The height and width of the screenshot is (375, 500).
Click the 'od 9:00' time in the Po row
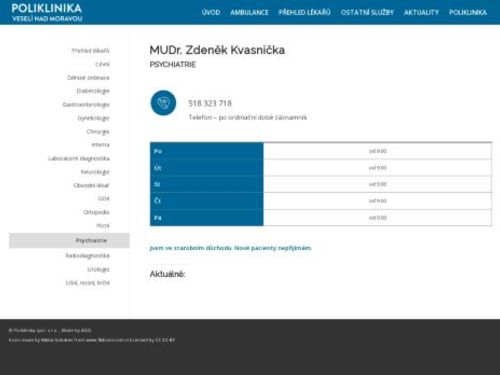point(377,151)
